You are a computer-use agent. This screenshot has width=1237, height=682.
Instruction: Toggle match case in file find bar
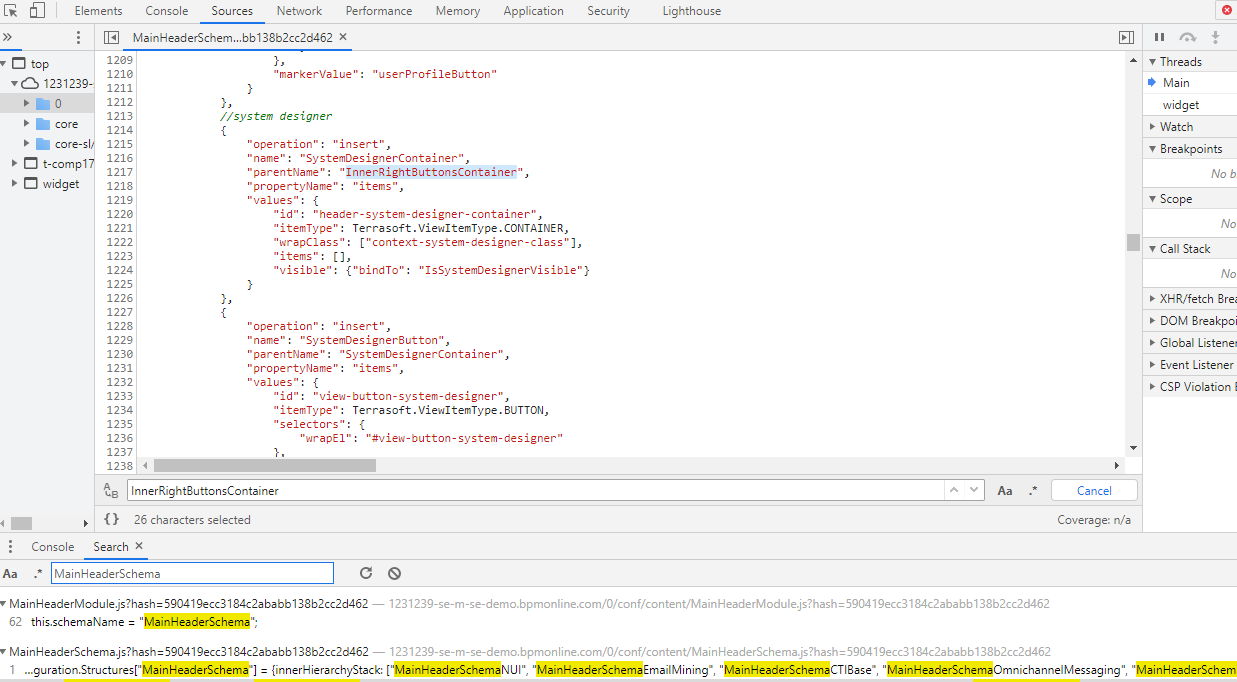tap(1005, 490)
